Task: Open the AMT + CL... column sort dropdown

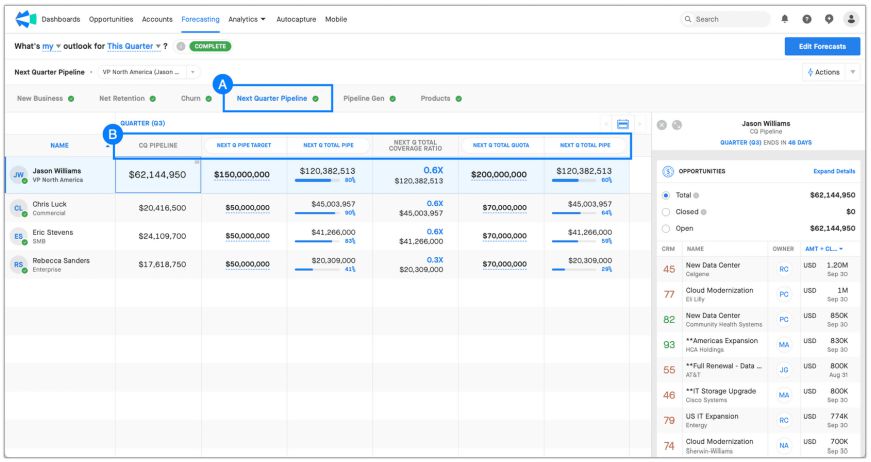Action: pos(824,249)
